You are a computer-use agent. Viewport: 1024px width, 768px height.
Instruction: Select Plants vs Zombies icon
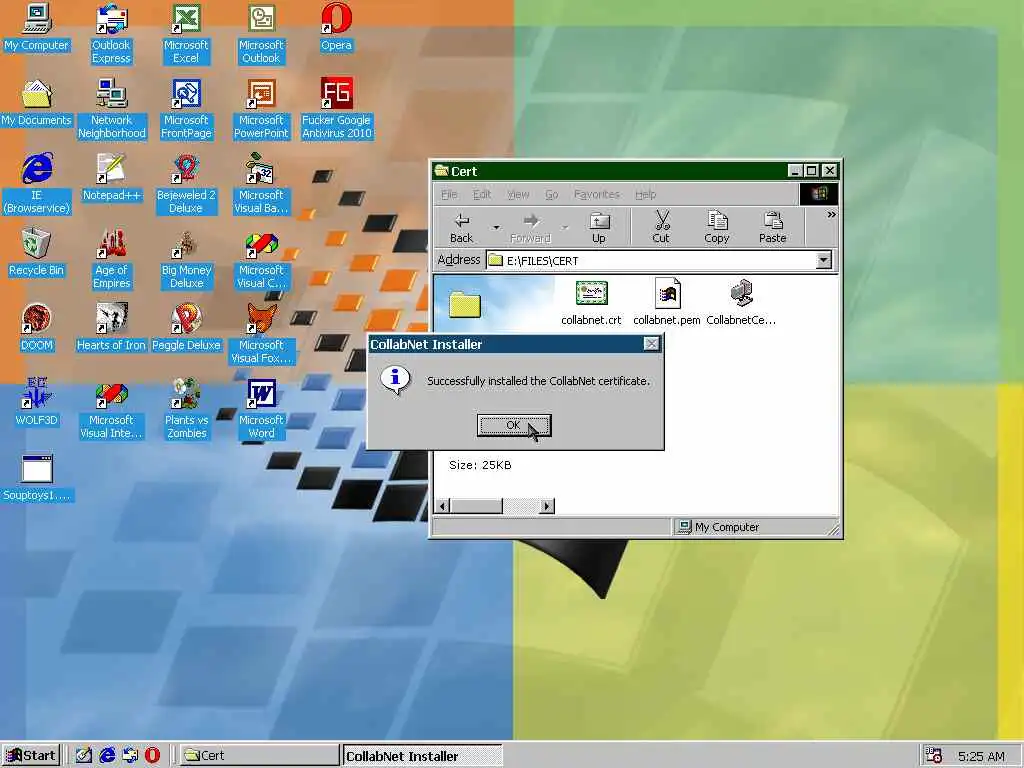point(186,409)
